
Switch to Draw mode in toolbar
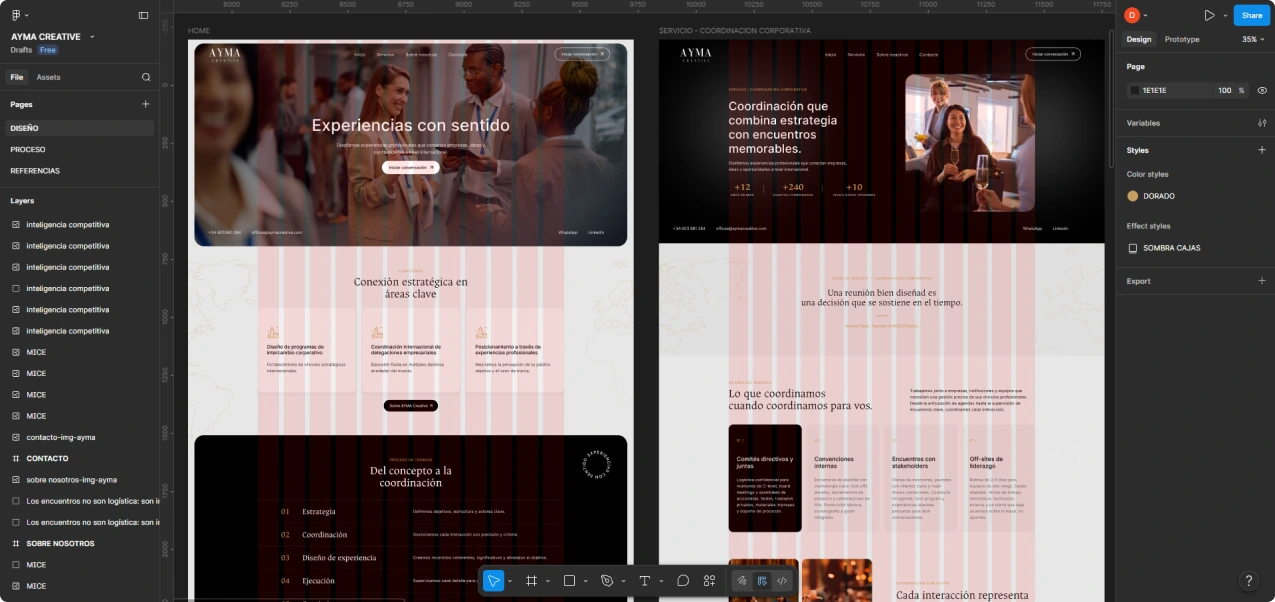tap(742, 580)
